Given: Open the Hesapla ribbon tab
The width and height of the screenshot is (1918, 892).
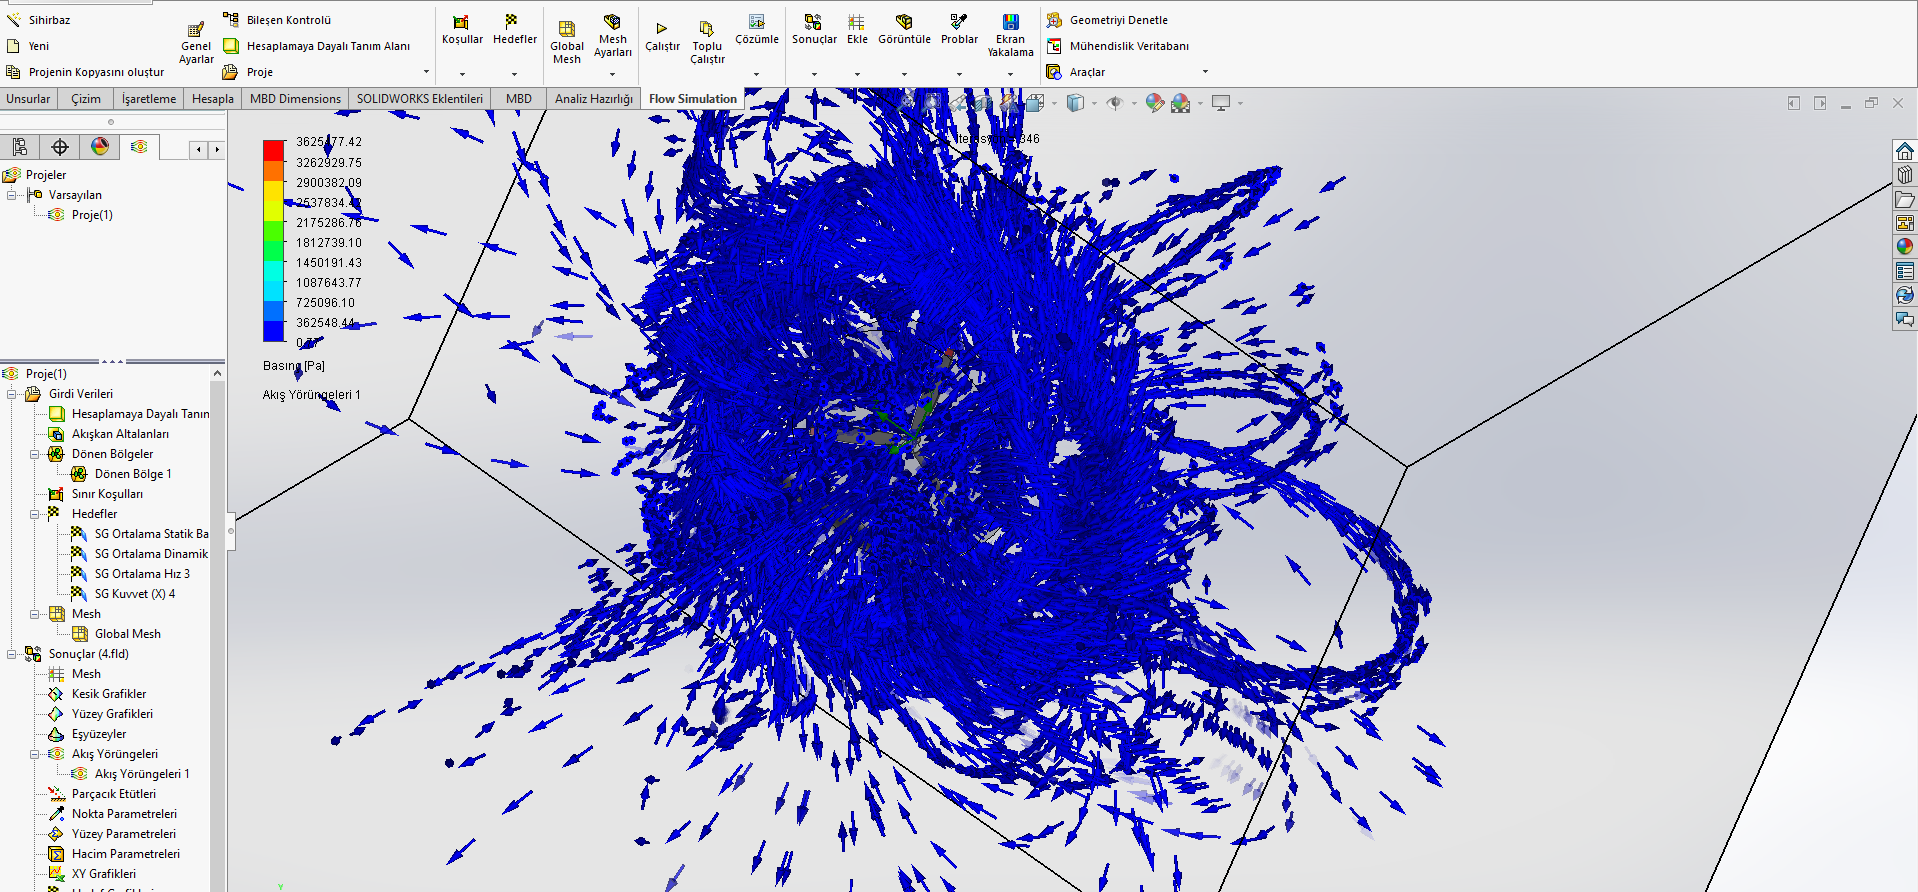Looking at the screenshot, I should coord(212,99).
